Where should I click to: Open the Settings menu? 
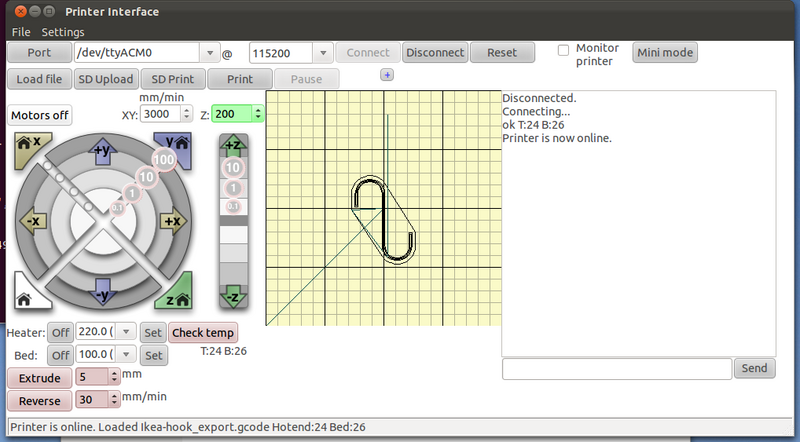62,32
